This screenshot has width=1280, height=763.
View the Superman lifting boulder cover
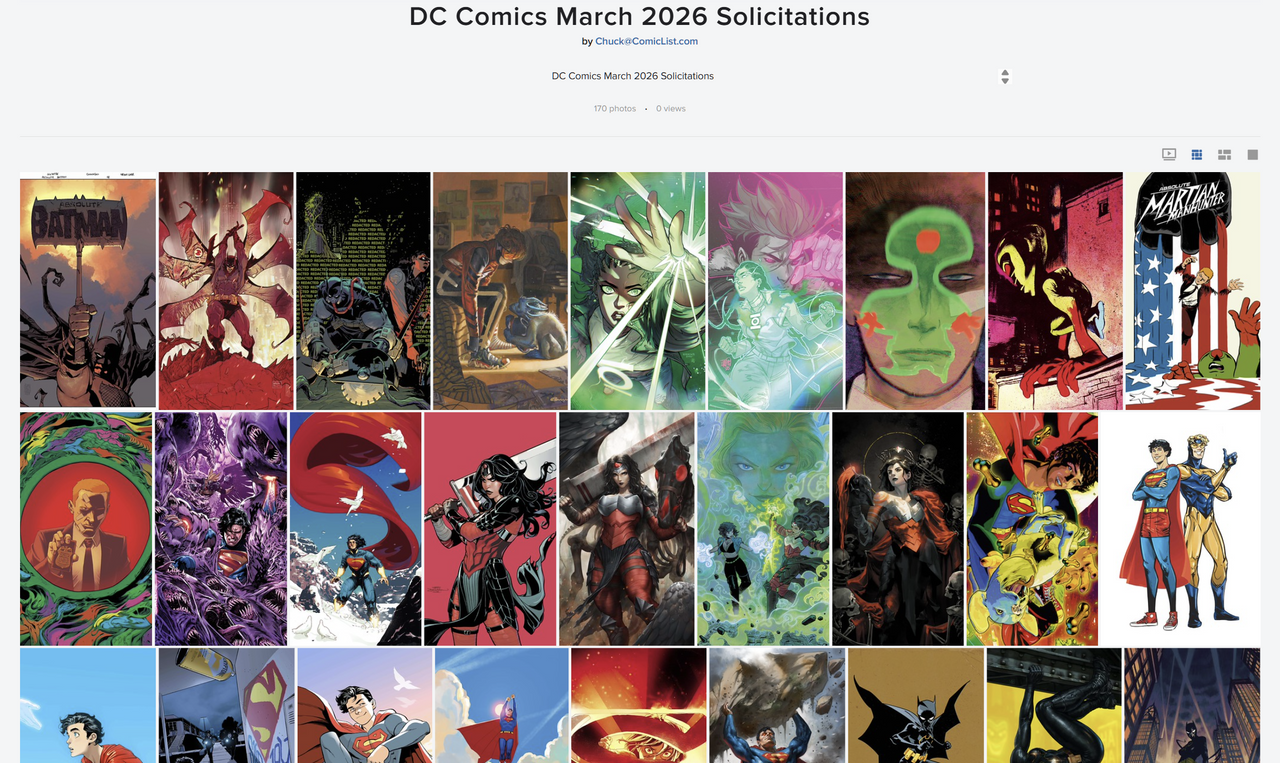777,706
